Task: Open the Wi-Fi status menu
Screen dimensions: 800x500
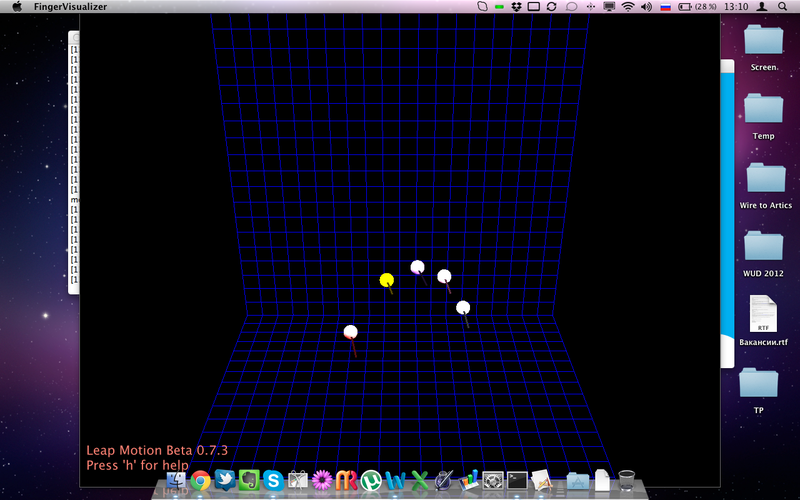Action: (x=628, y=7)
